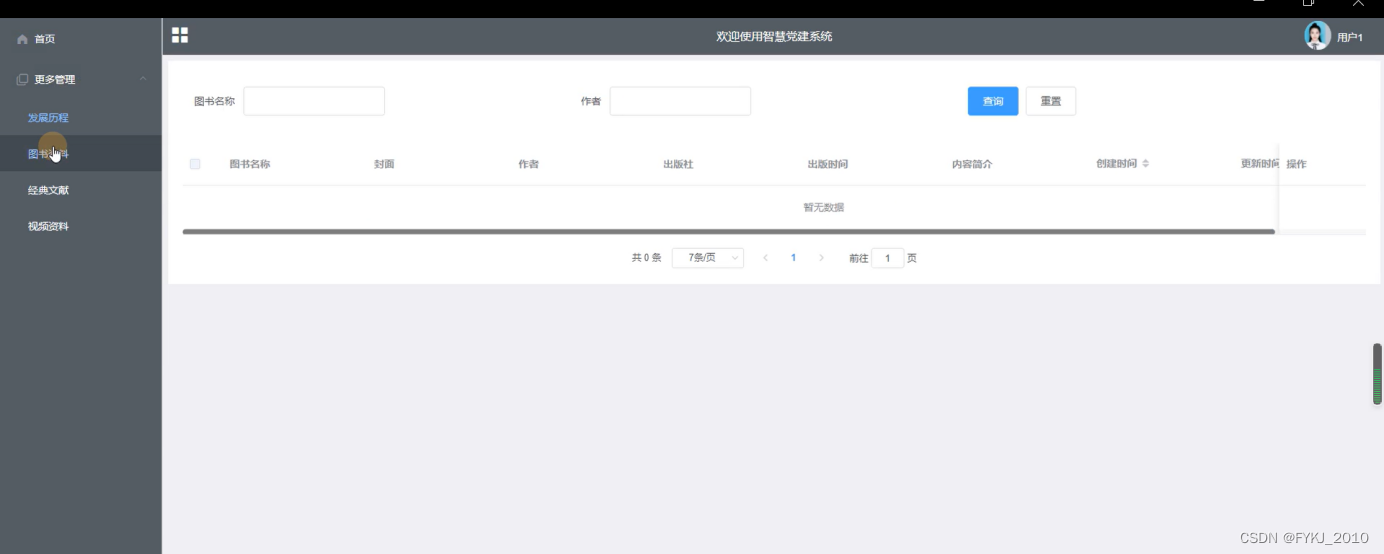This screenshot has width=1384, height=554.
Task: Sort by 创建时间 using the sort arrows
Action: (1146, 163)
